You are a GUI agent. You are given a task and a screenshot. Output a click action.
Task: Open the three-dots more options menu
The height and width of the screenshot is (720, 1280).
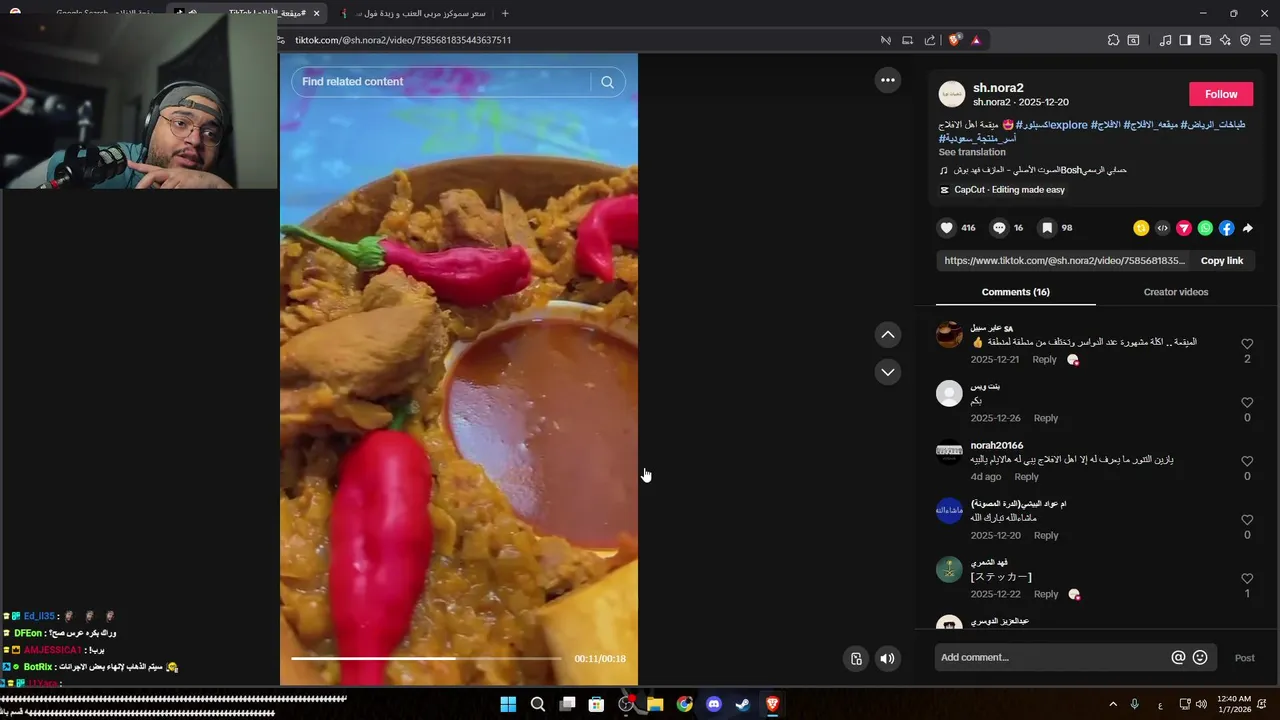[887, 80]
